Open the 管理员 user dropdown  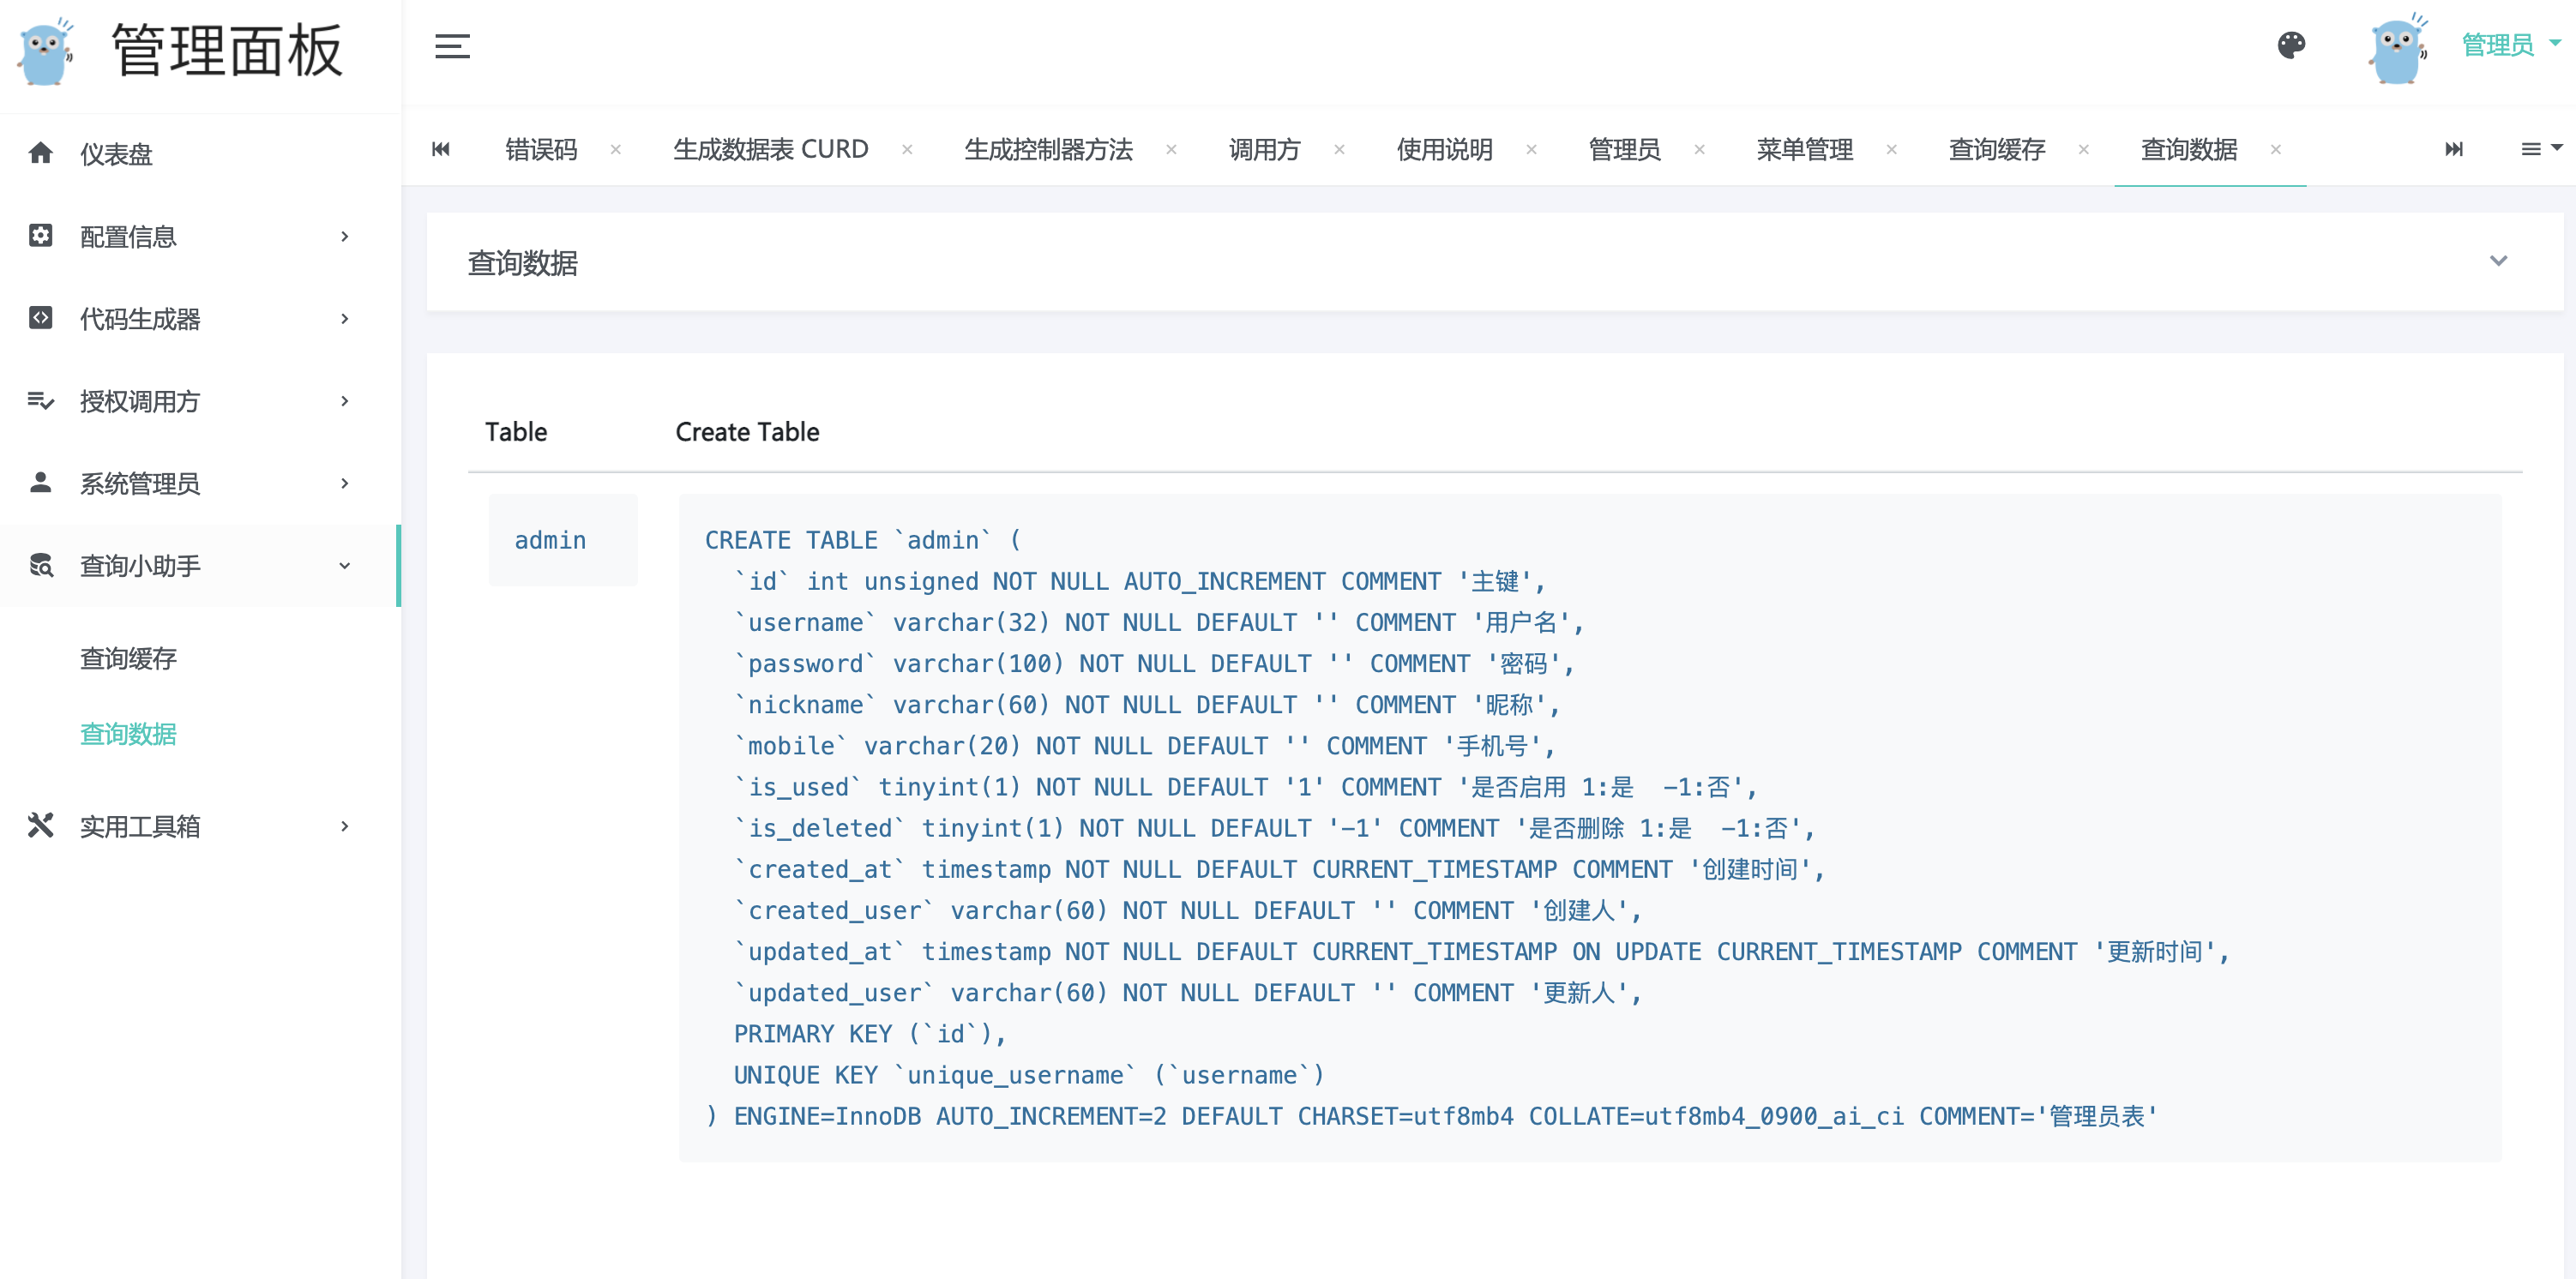(2510, 44)
